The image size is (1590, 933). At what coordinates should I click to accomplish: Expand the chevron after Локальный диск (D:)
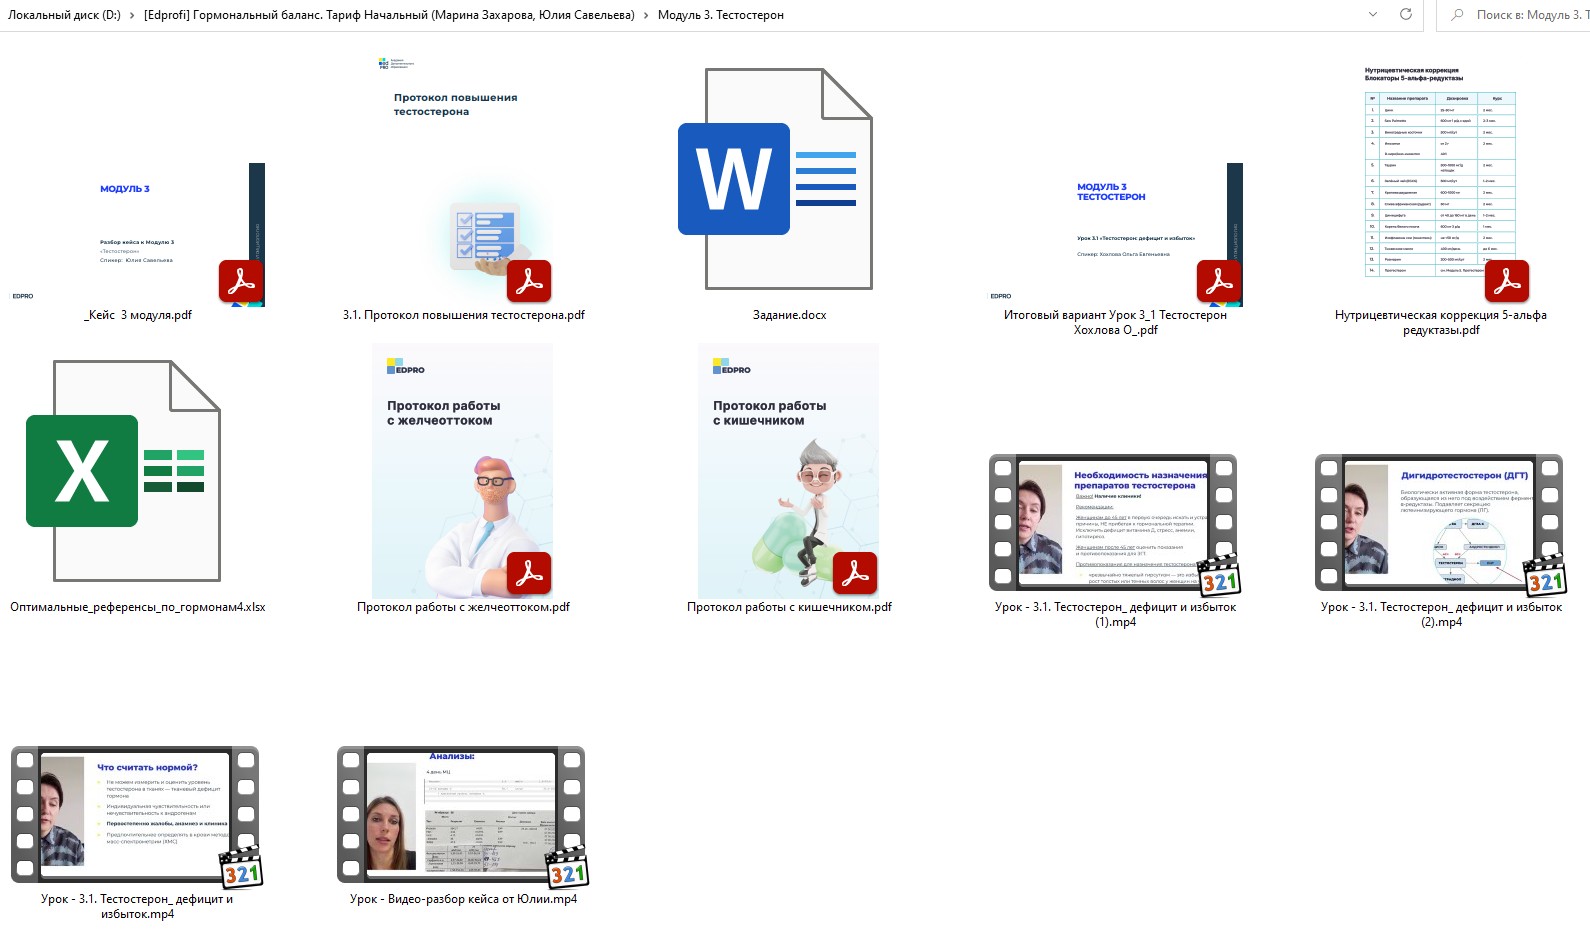coord(132,15)
